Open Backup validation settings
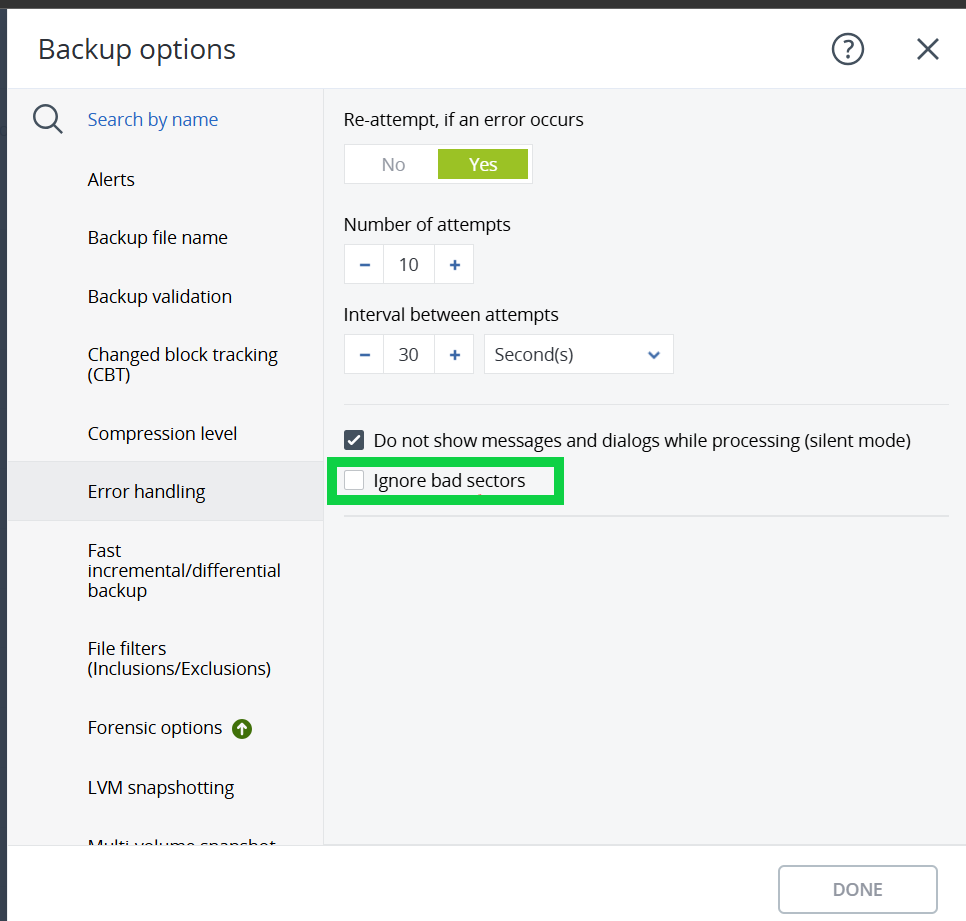966x921 pixels. click(x=160, y=297)
